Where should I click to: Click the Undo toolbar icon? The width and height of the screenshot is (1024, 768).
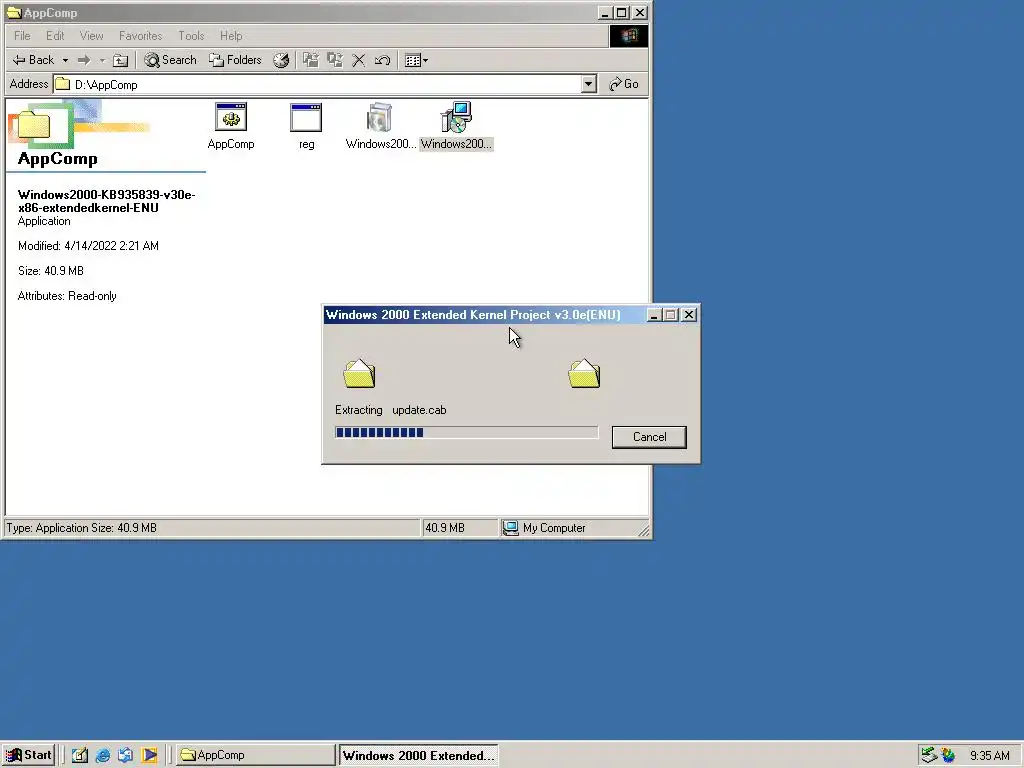tap(382, 61)
